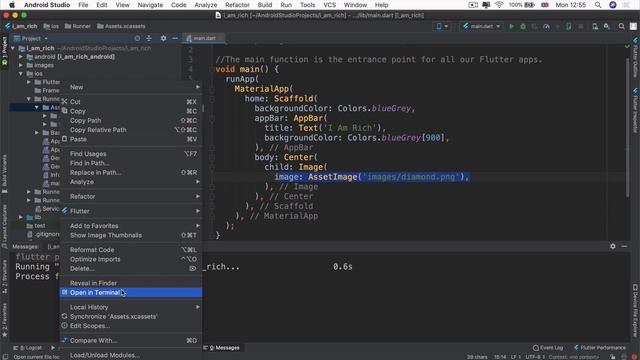Open Messages panel settings gear

(x=613, y=246)
